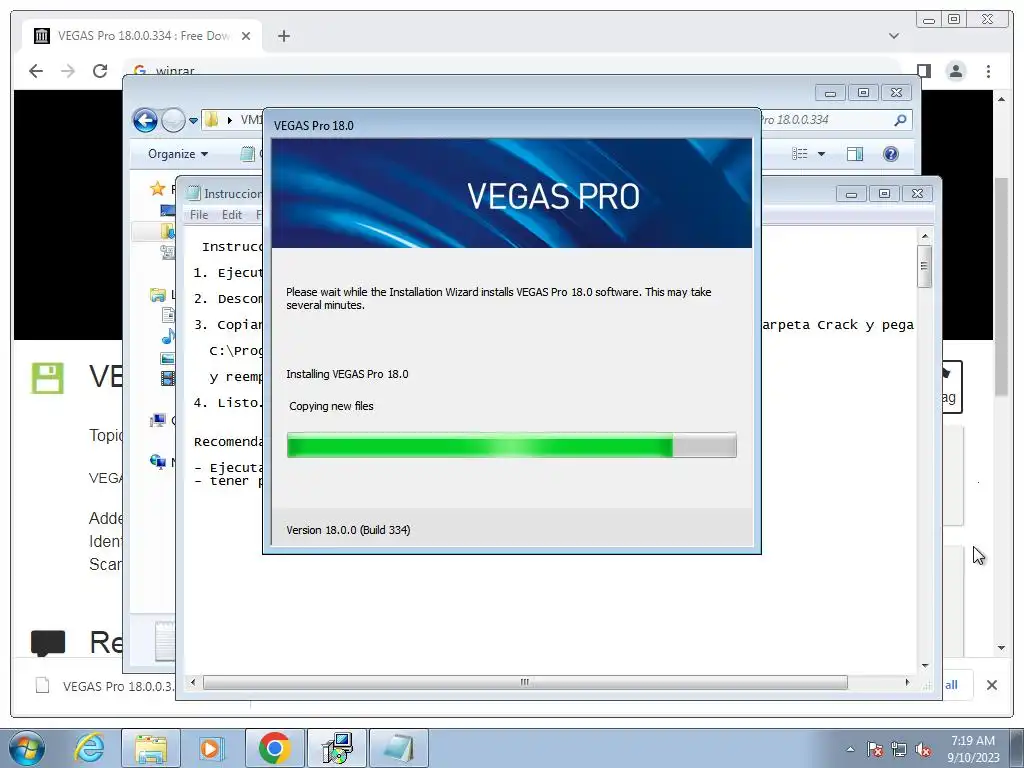Image resolution: width=1024 pixels, height=768 pixels.
Task: Open Windows Explorer taskbar icon
Action: point(151,748)
